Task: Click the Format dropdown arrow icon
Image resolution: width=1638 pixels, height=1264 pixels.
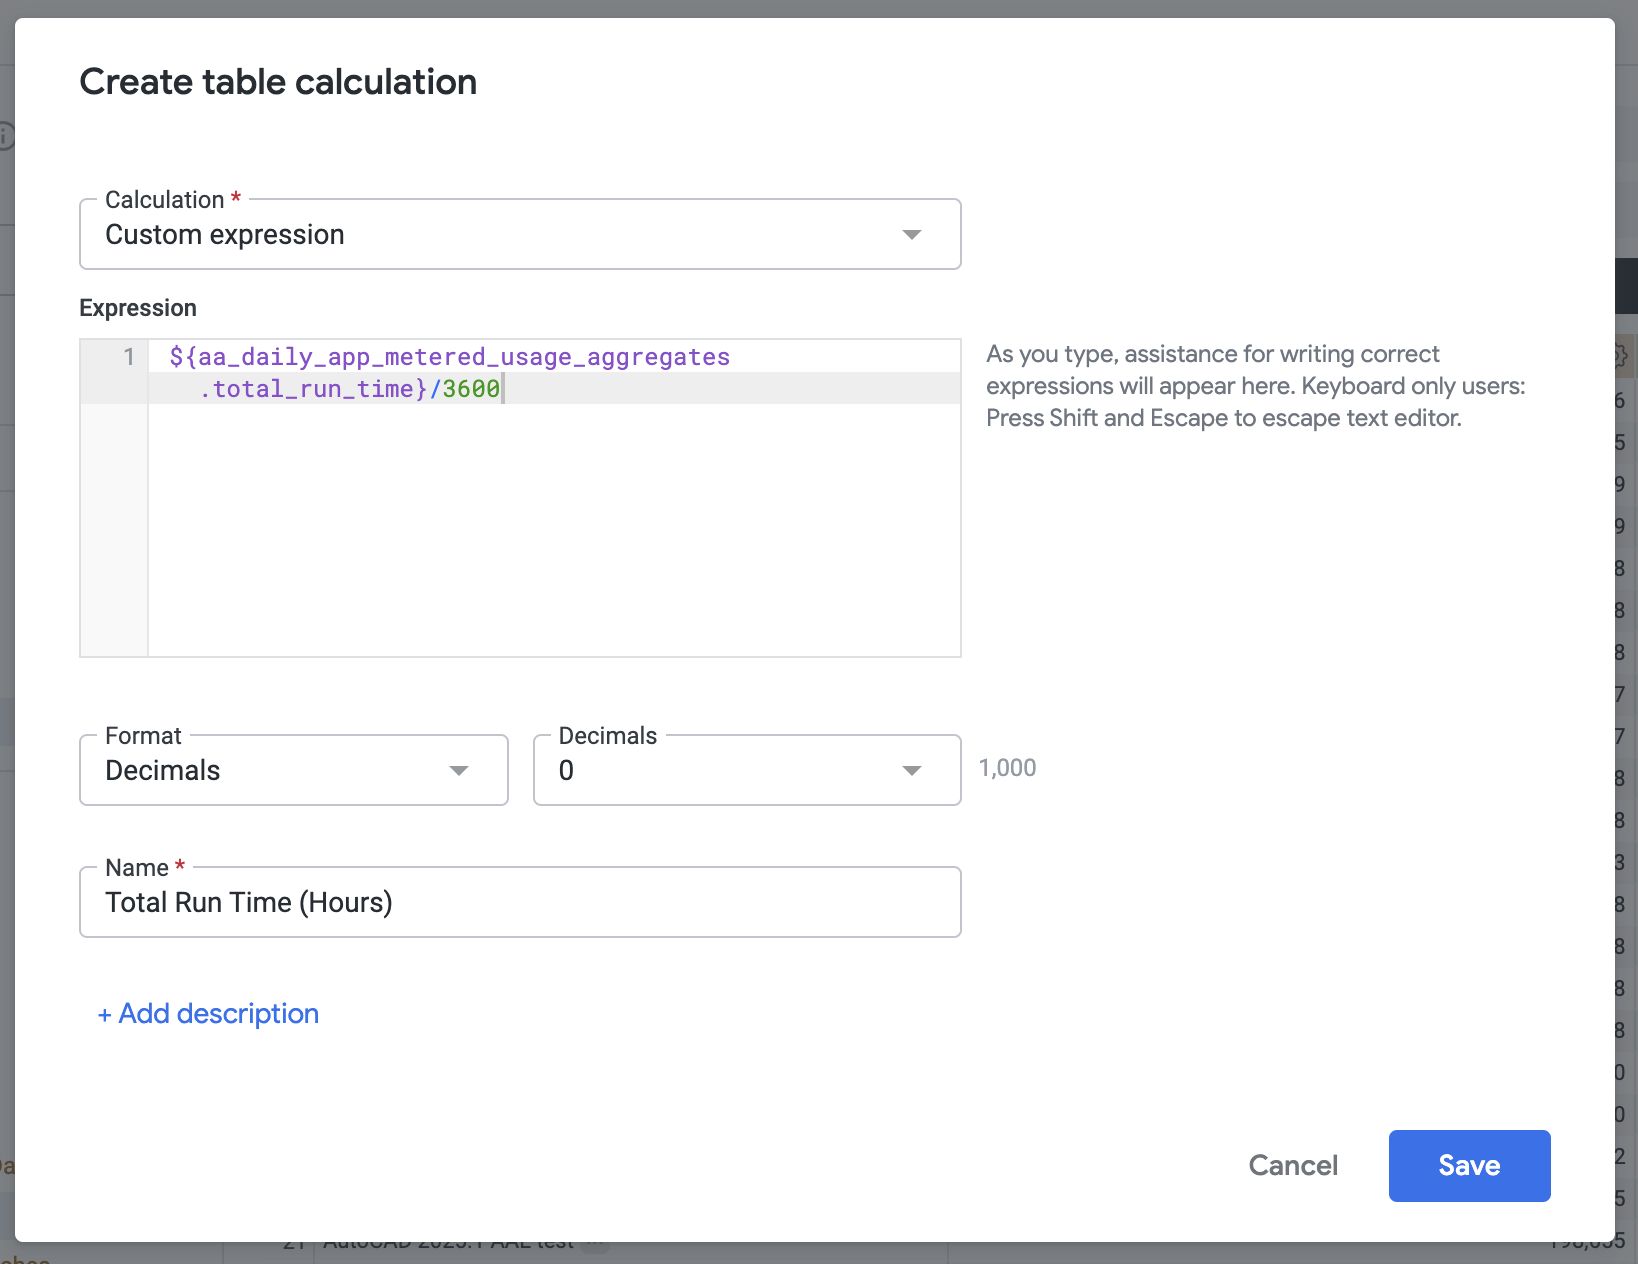Action: [458, 771]
